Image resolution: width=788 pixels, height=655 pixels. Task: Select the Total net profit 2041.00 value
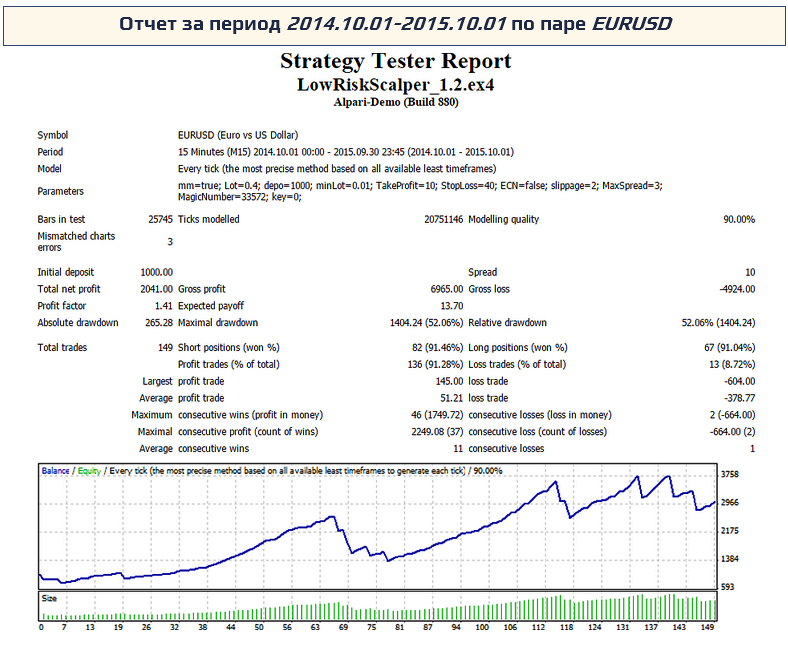point(157,289)
